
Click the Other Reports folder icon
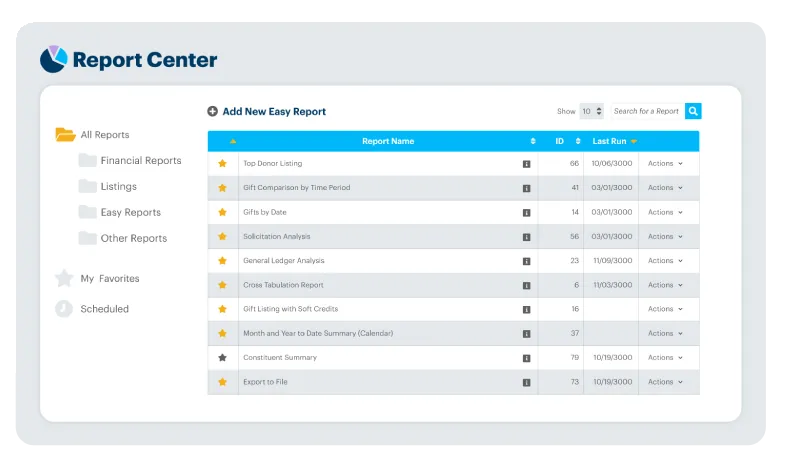click(87, 238)
